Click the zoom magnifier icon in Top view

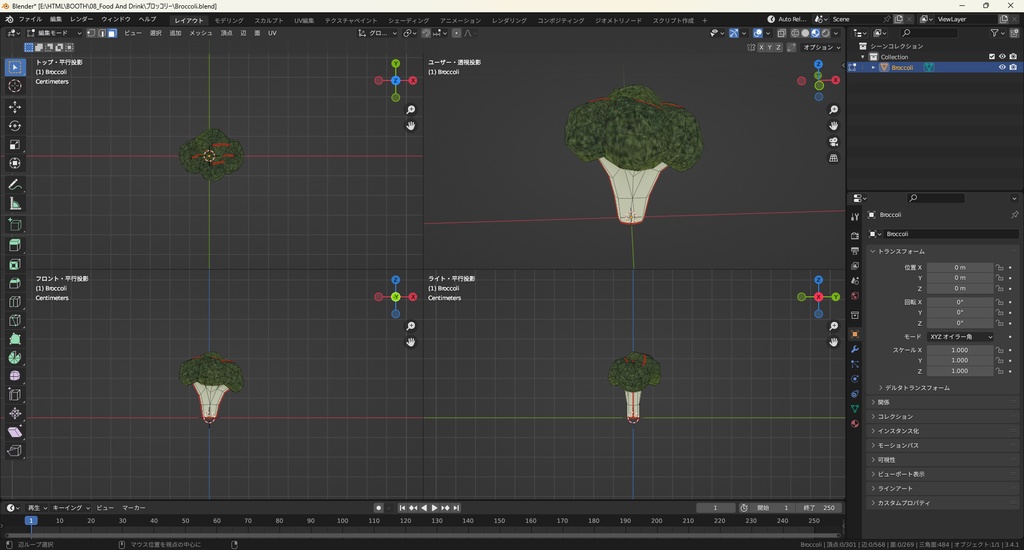(410, 110)
